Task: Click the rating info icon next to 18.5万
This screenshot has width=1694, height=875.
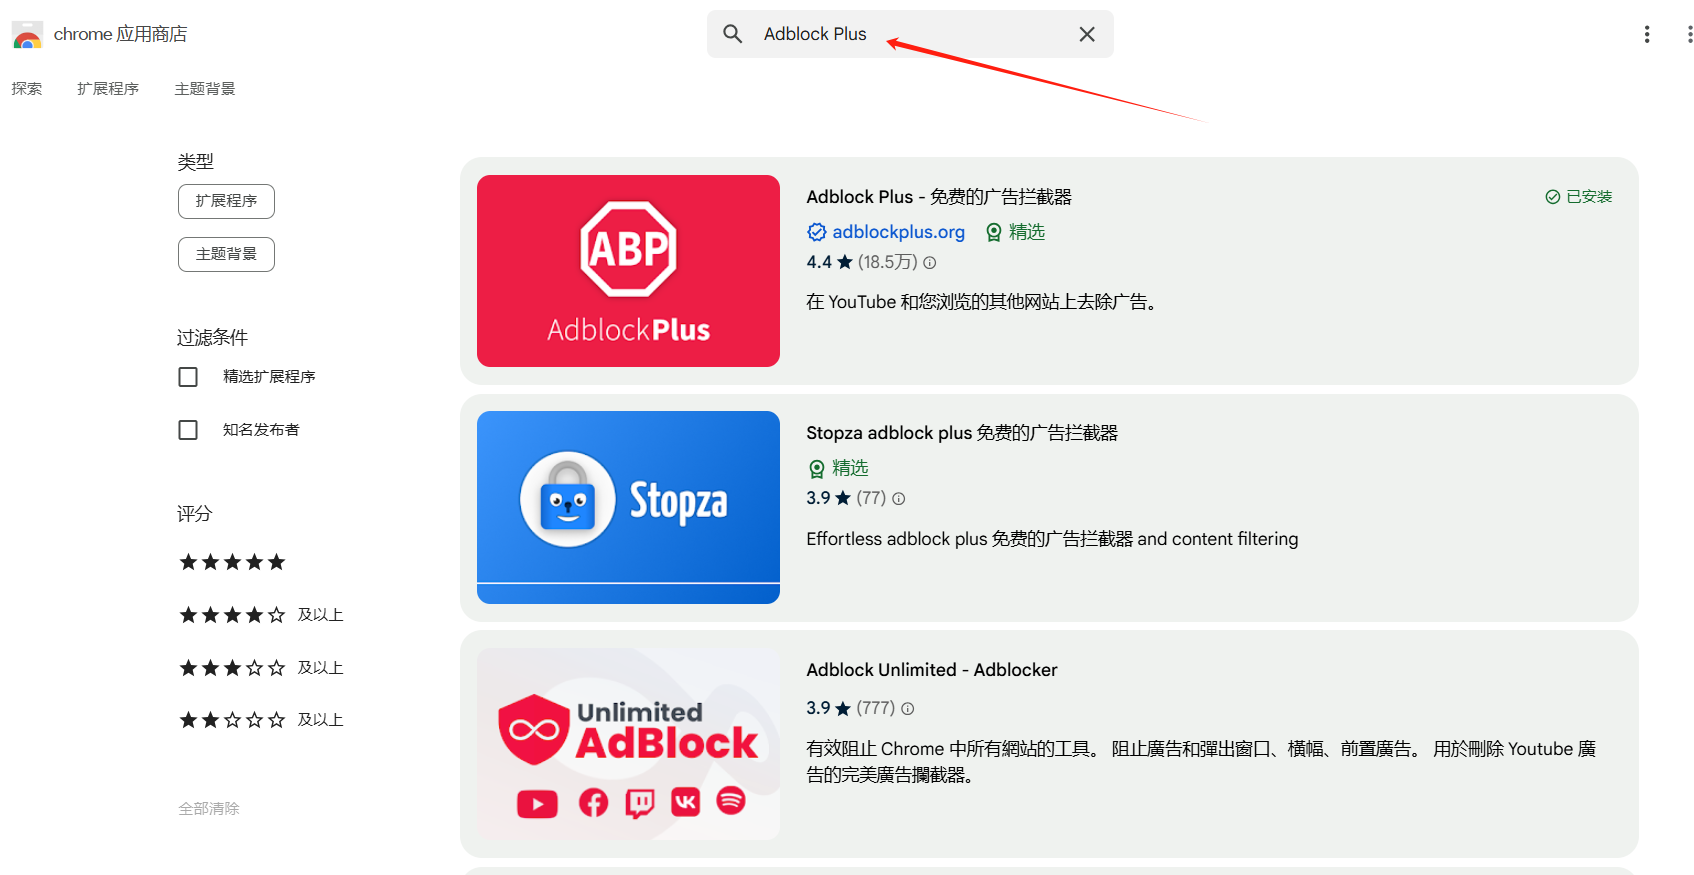Action: point(930,263)
